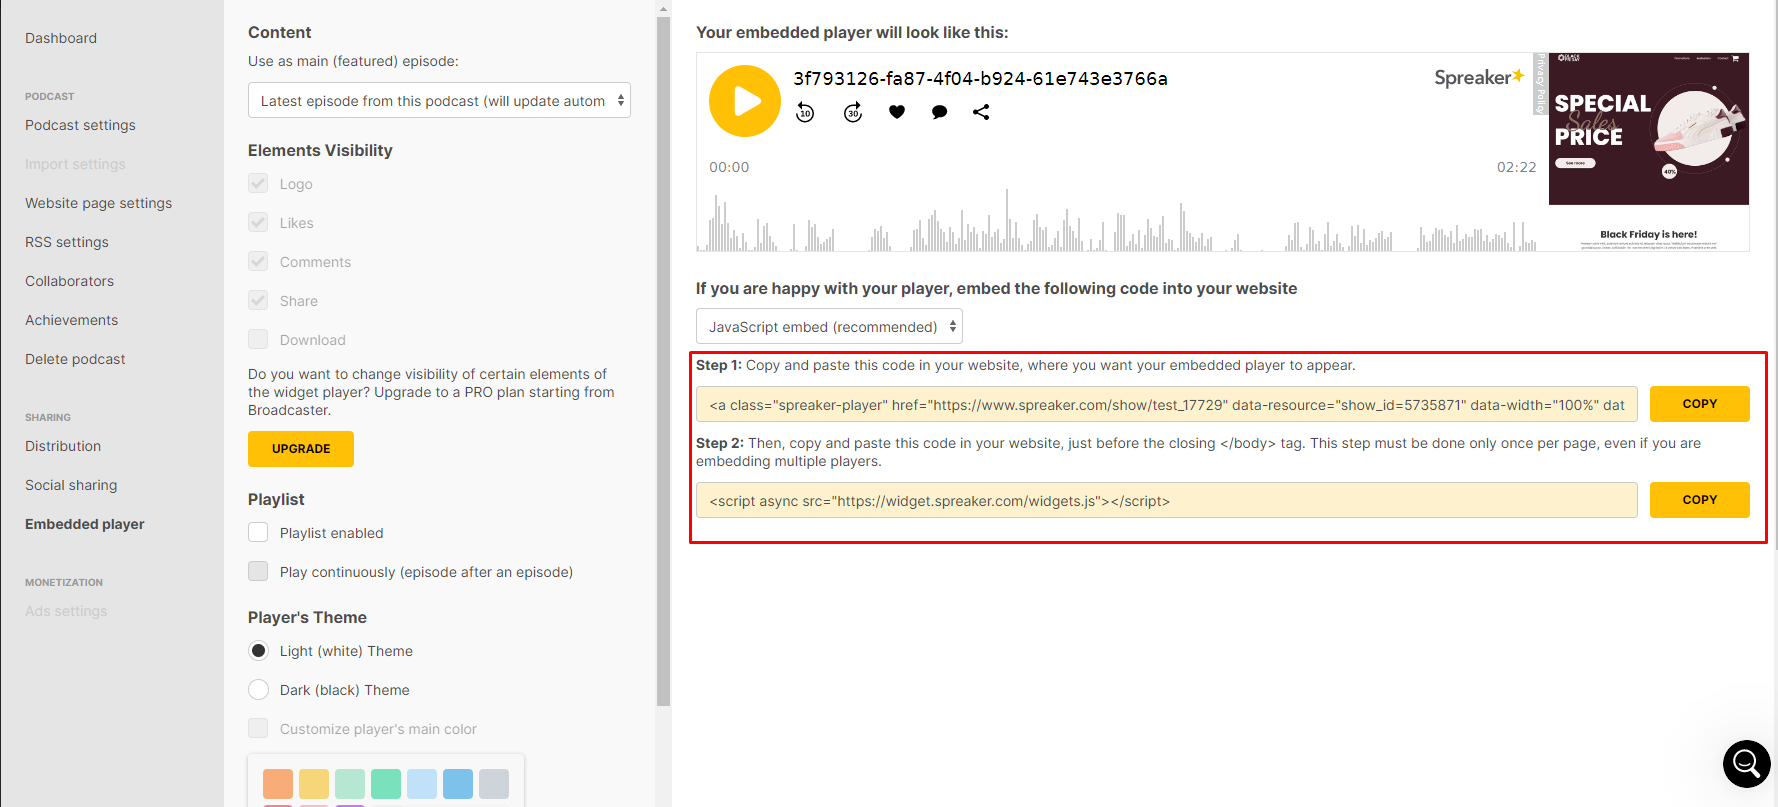The image size is (1778, 807).
Task: Open the Special Price ad thumbnail
Action: [x=1648, y=129]
